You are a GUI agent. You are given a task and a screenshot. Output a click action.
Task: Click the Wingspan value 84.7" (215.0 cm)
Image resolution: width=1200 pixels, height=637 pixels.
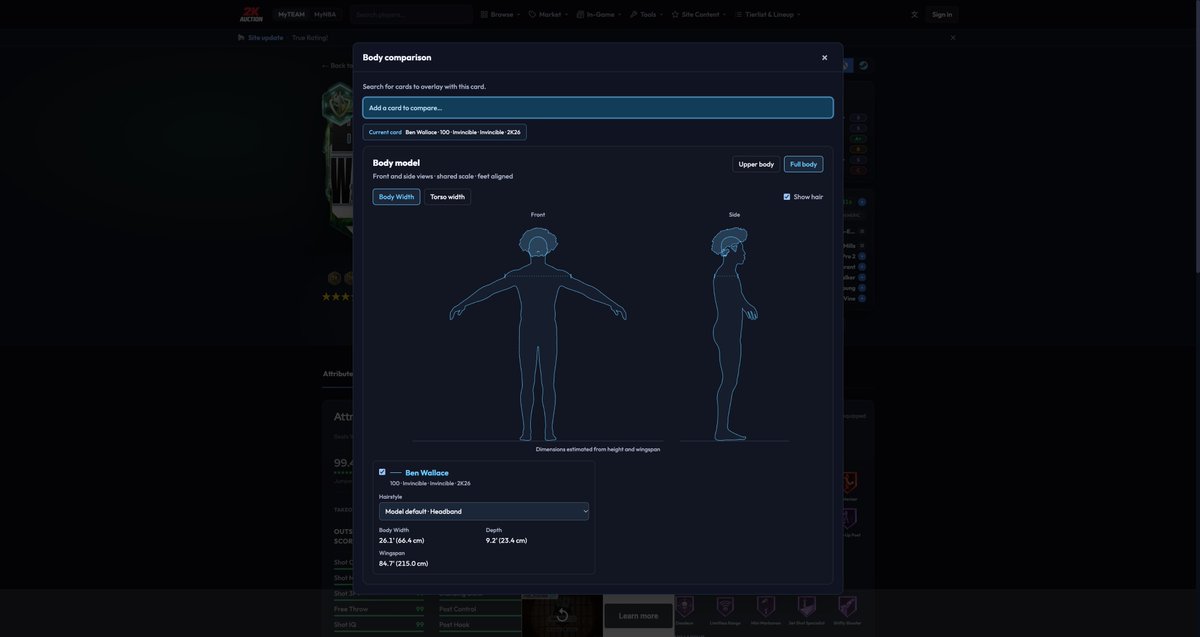coord(403,564)
